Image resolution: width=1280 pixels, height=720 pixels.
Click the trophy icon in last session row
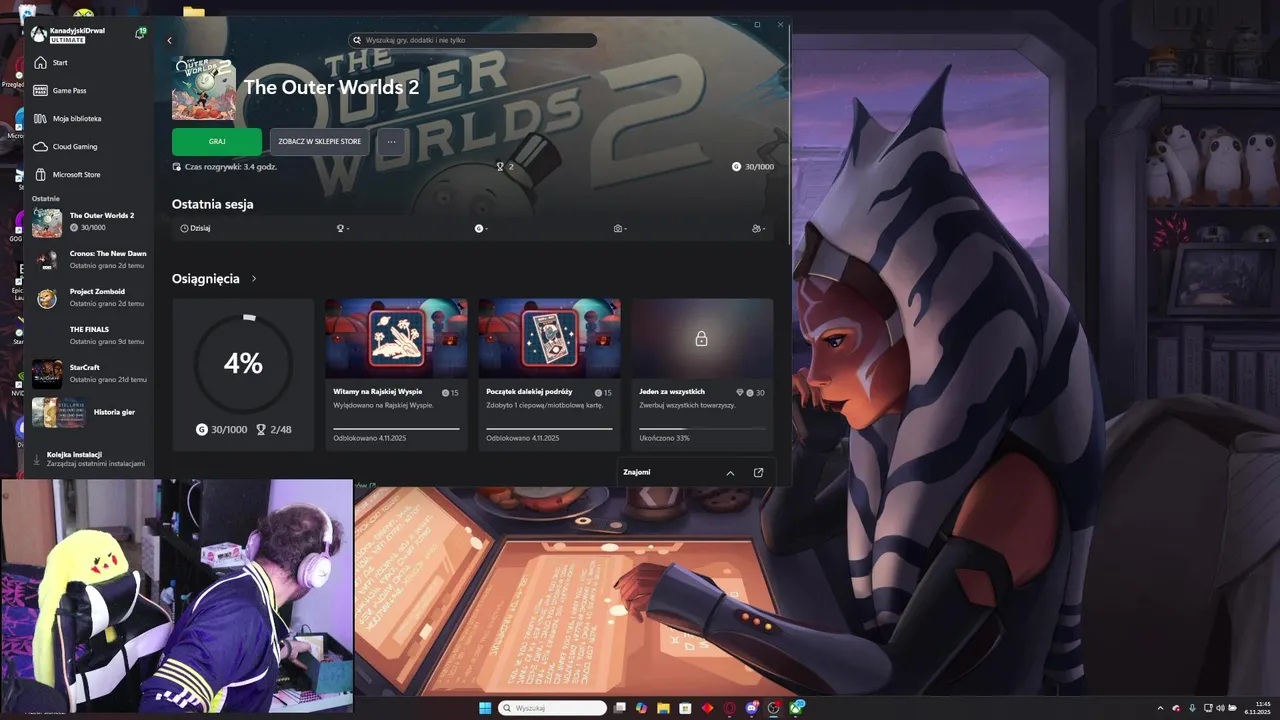(x=340, y=228)
